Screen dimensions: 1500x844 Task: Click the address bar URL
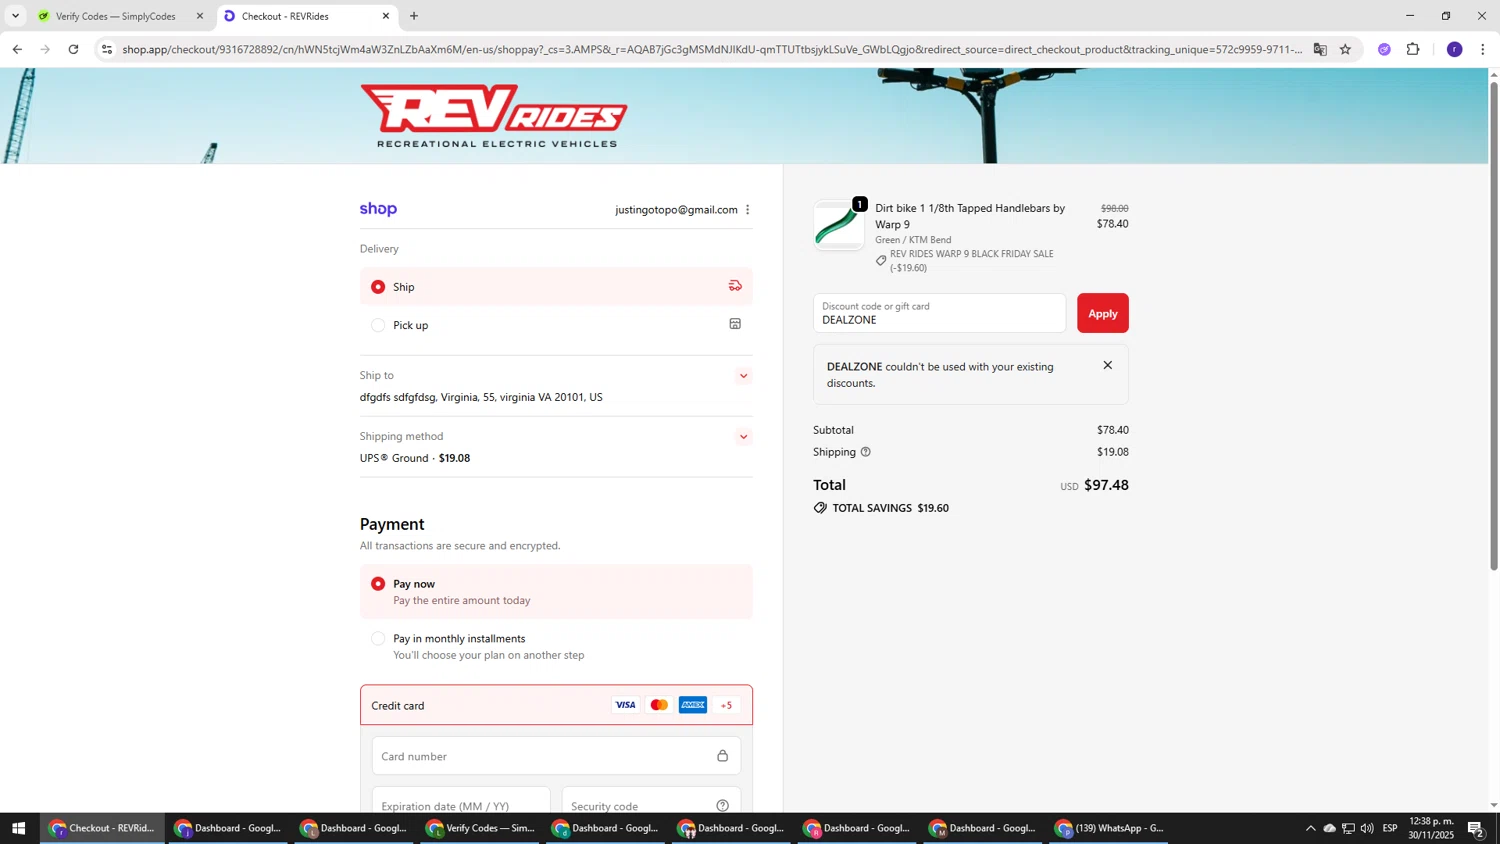[711, 49]
